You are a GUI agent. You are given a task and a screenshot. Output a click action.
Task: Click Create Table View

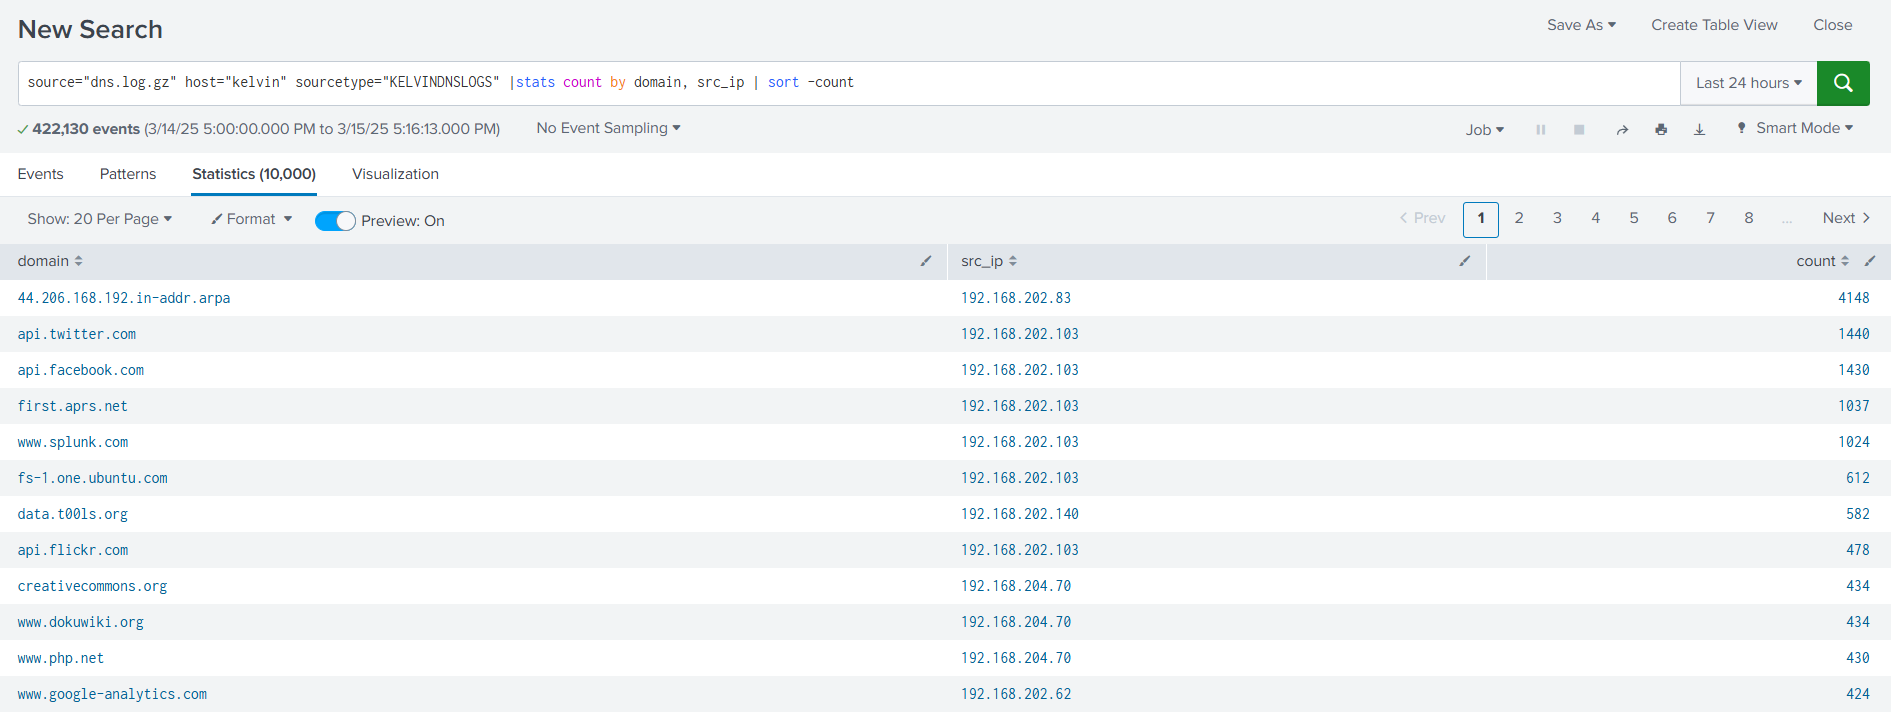[1714, 25]
